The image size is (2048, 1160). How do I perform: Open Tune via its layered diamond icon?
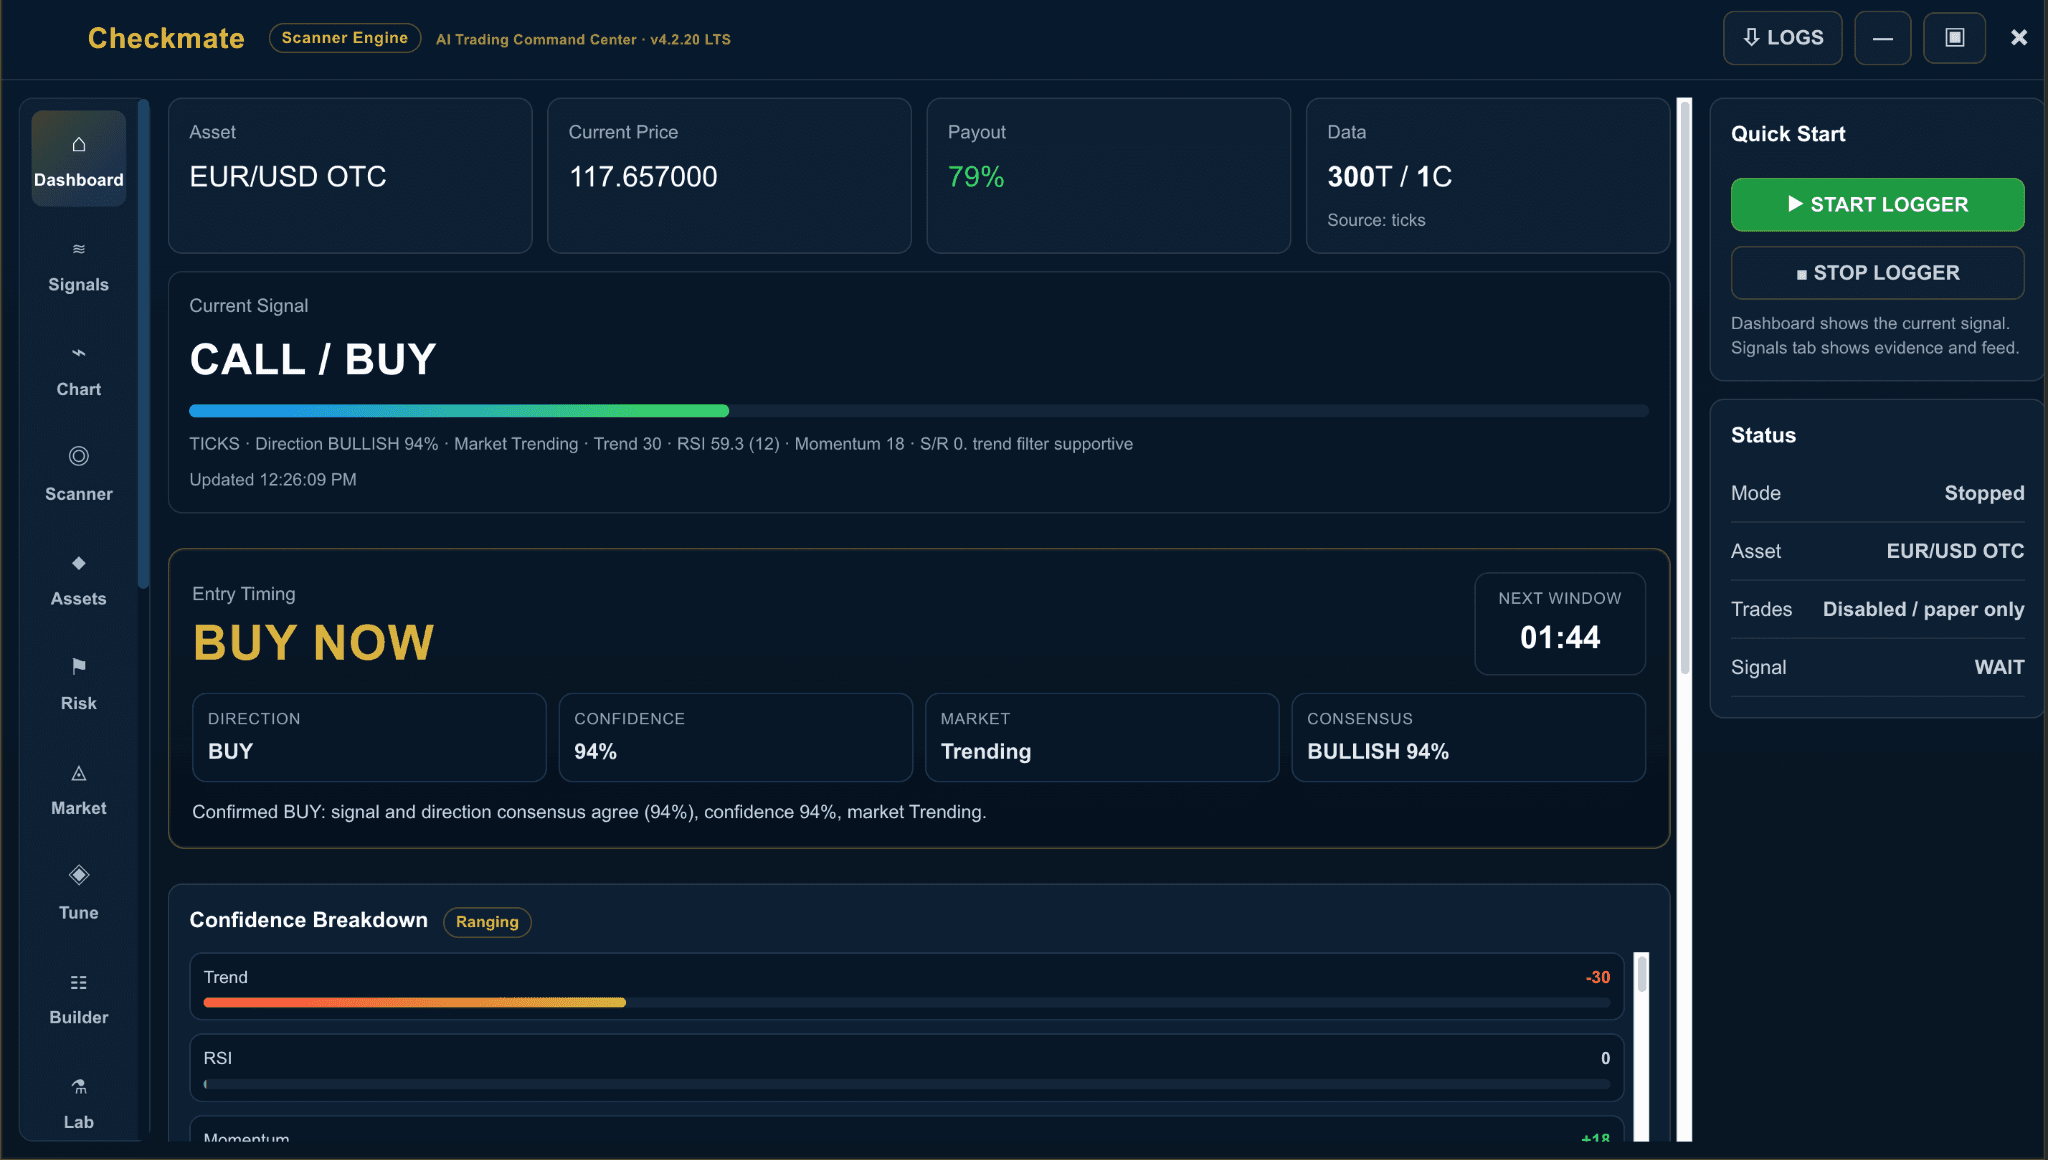79,875
